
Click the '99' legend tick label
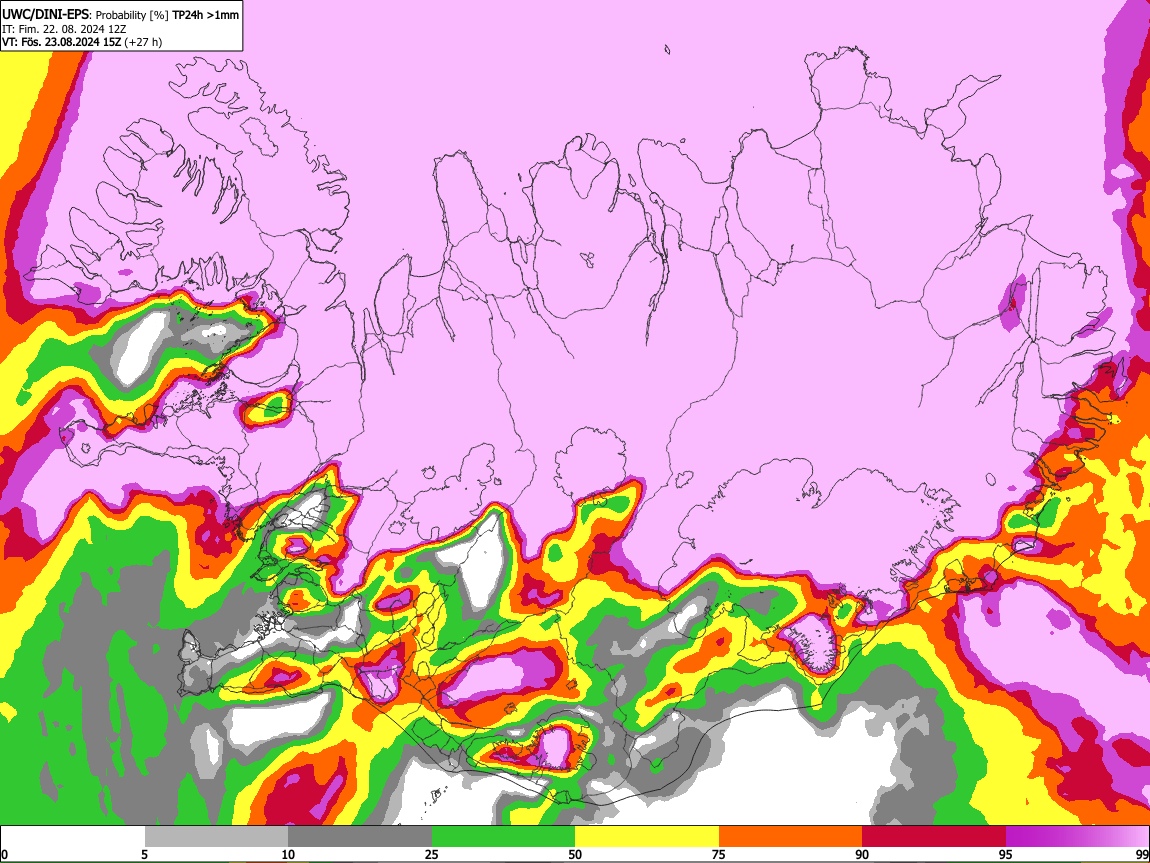pos(1141,854)
